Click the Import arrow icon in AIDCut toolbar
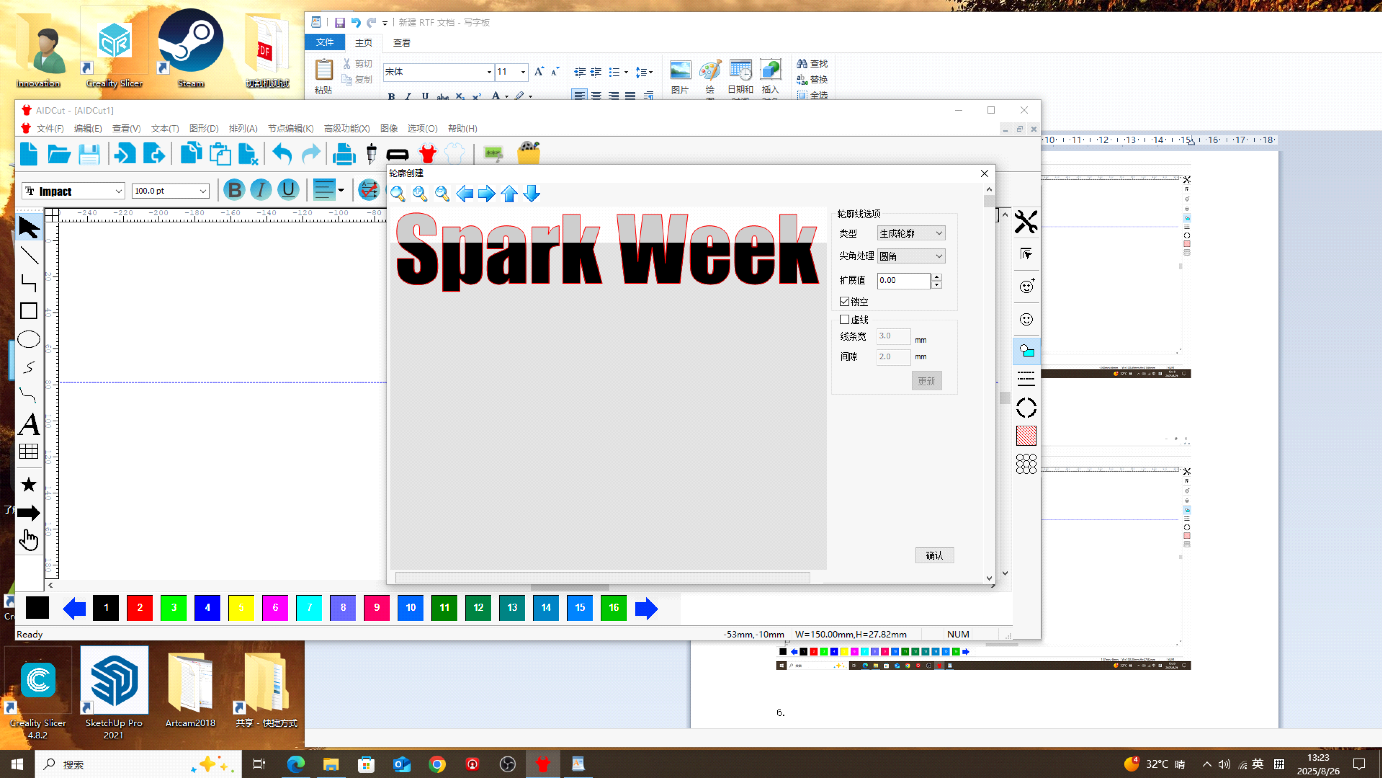Image resolution: width=1382 pixels, height=778 pixels. (x=124, y=154)
